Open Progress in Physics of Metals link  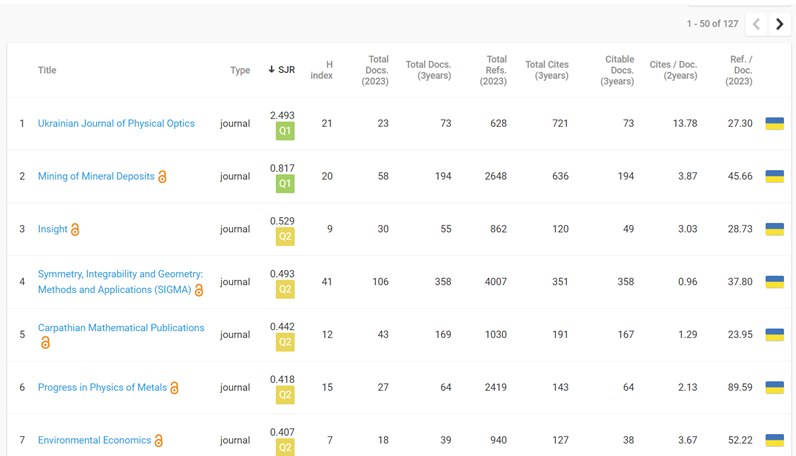102,387
